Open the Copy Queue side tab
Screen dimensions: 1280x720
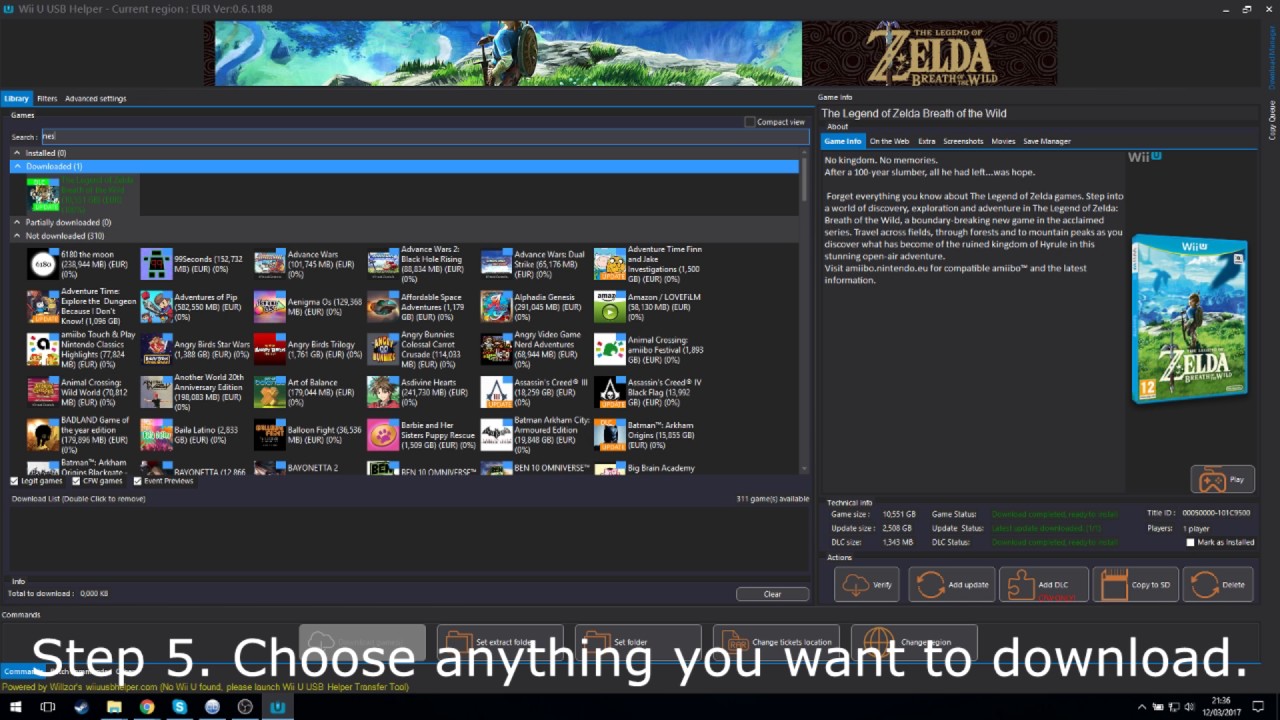[1272, 120]
